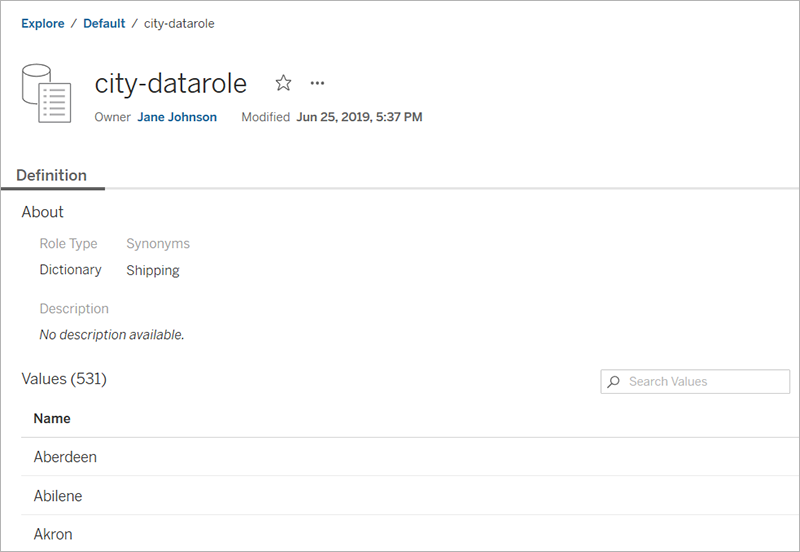The width and height of the screenshot is (800, 552).
Task: Click the magnifier icon in Search Values
Action: (614, 382)
